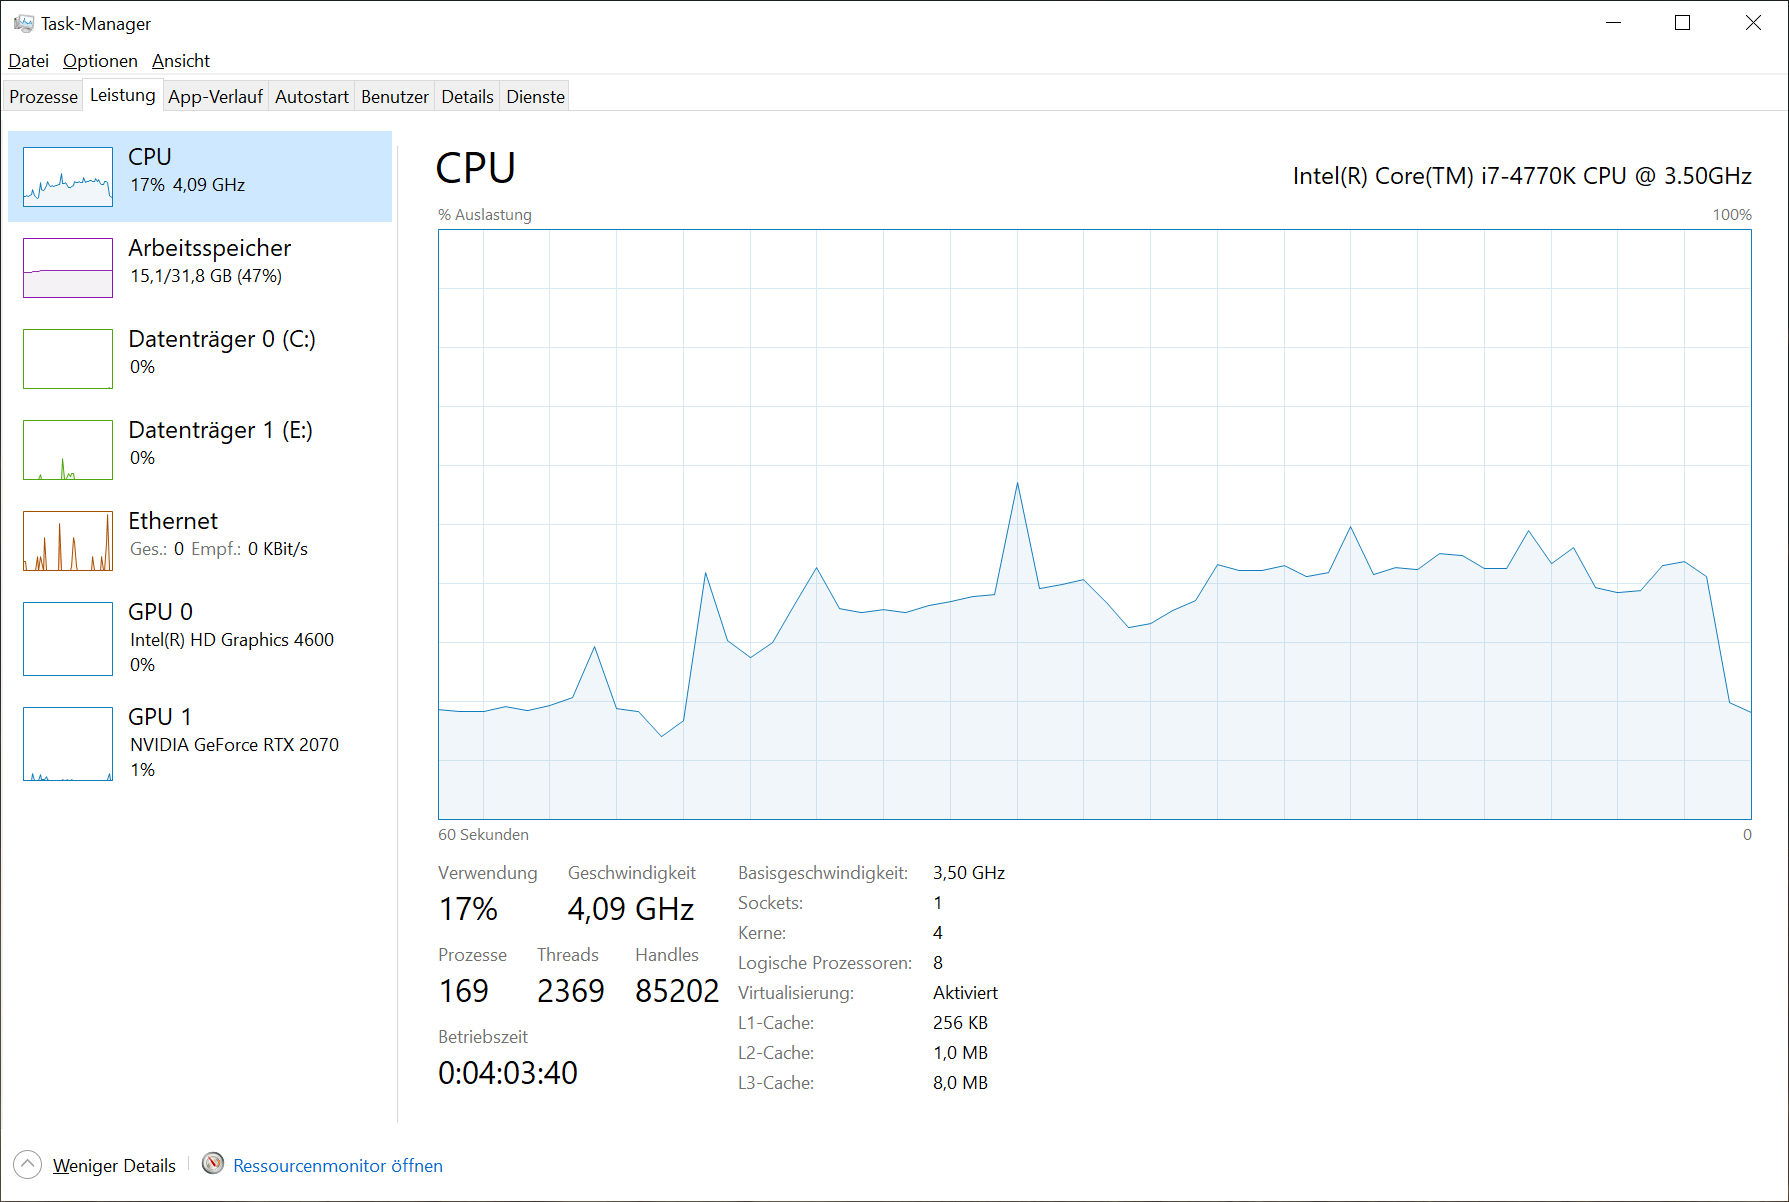Switch to the App-Verlauf tab
1789x1202 pixels.
tap(215, 97)
